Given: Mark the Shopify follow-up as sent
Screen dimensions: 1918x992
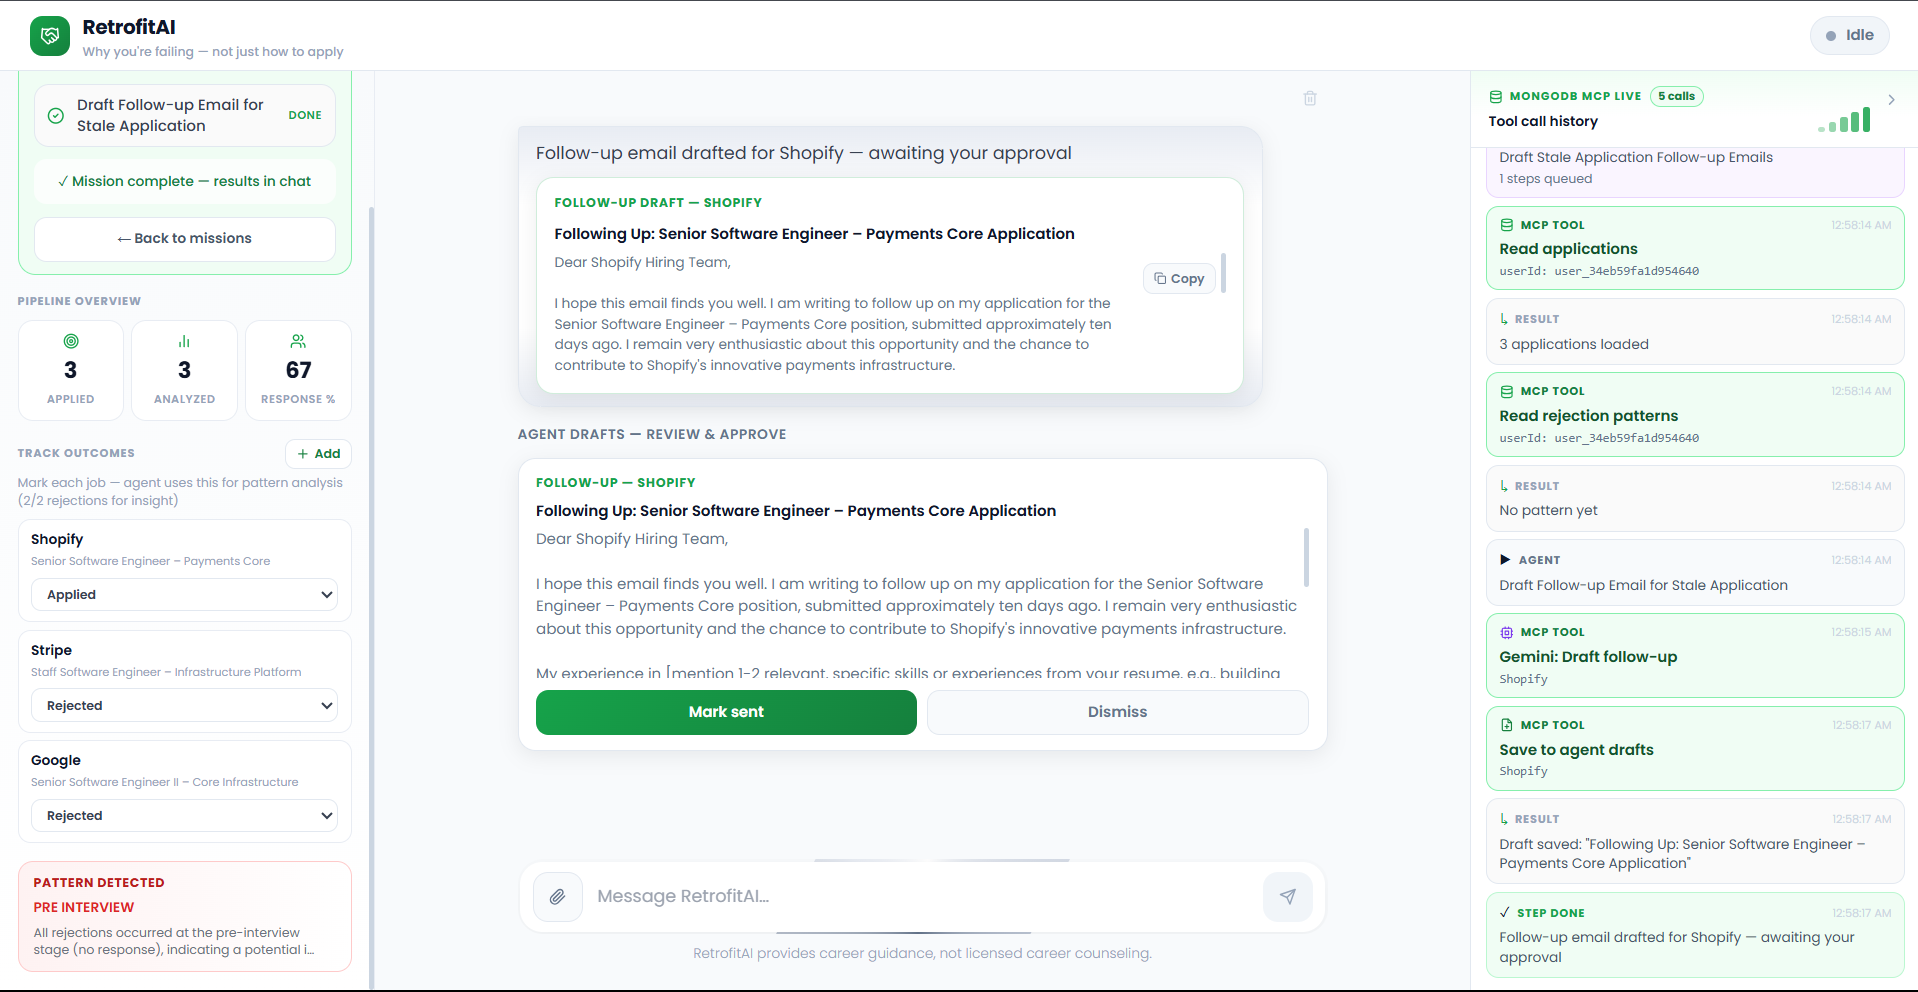Looking at the screenshot, I should 726,712.
